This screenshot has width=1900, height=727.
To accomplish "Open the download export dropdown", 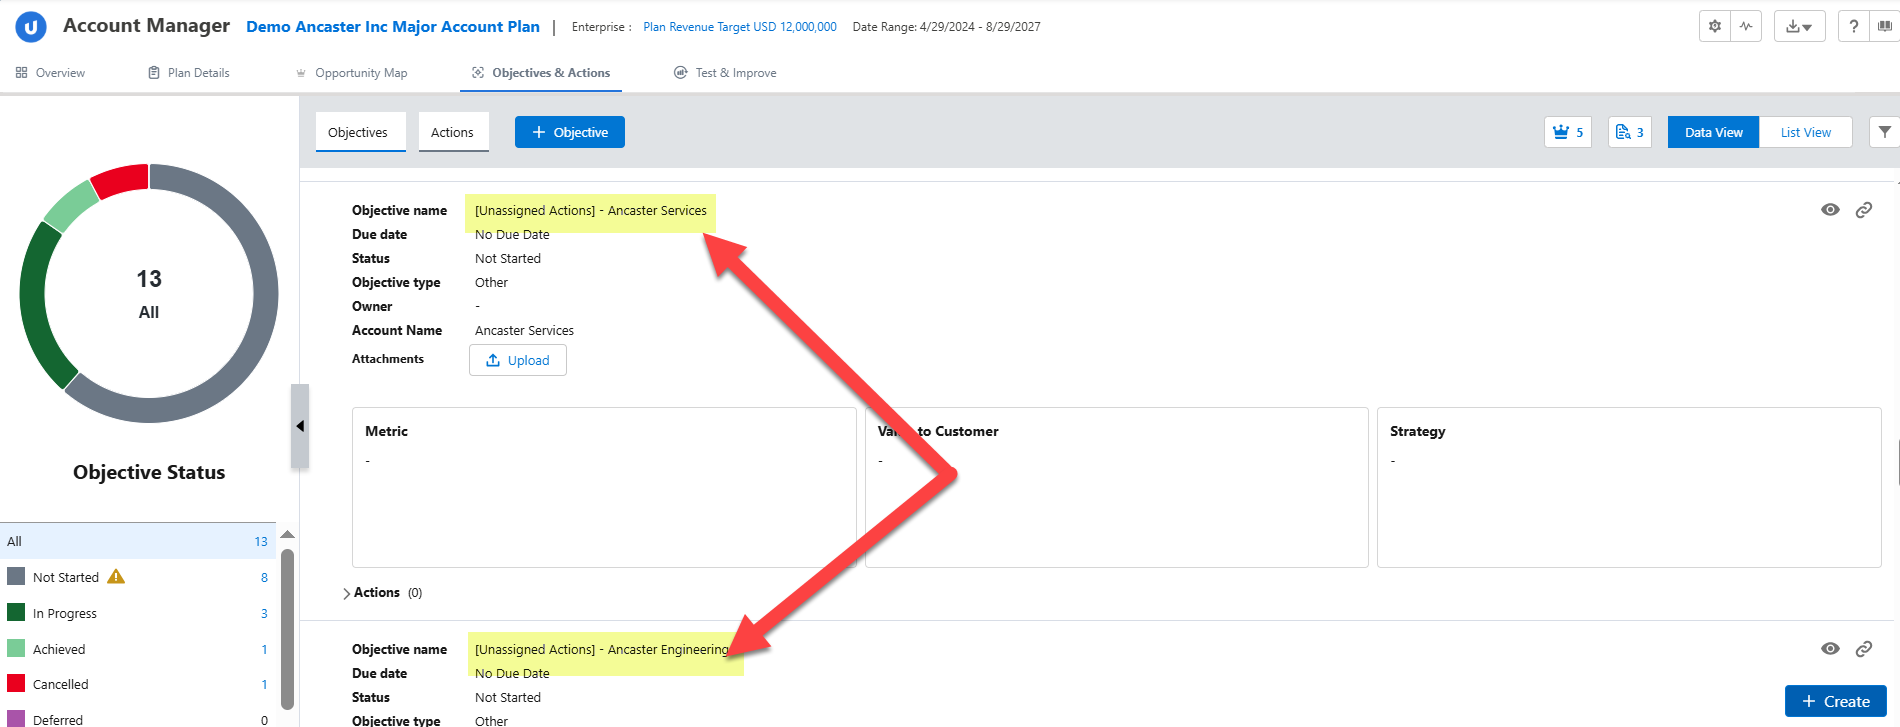I will coord(1799,27).
